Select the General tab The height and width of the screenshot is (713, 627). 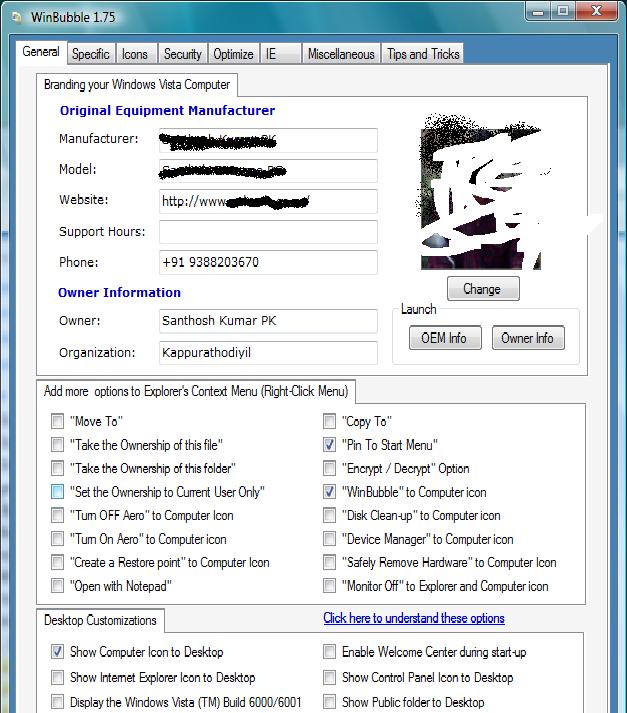(x=41, y=52)
